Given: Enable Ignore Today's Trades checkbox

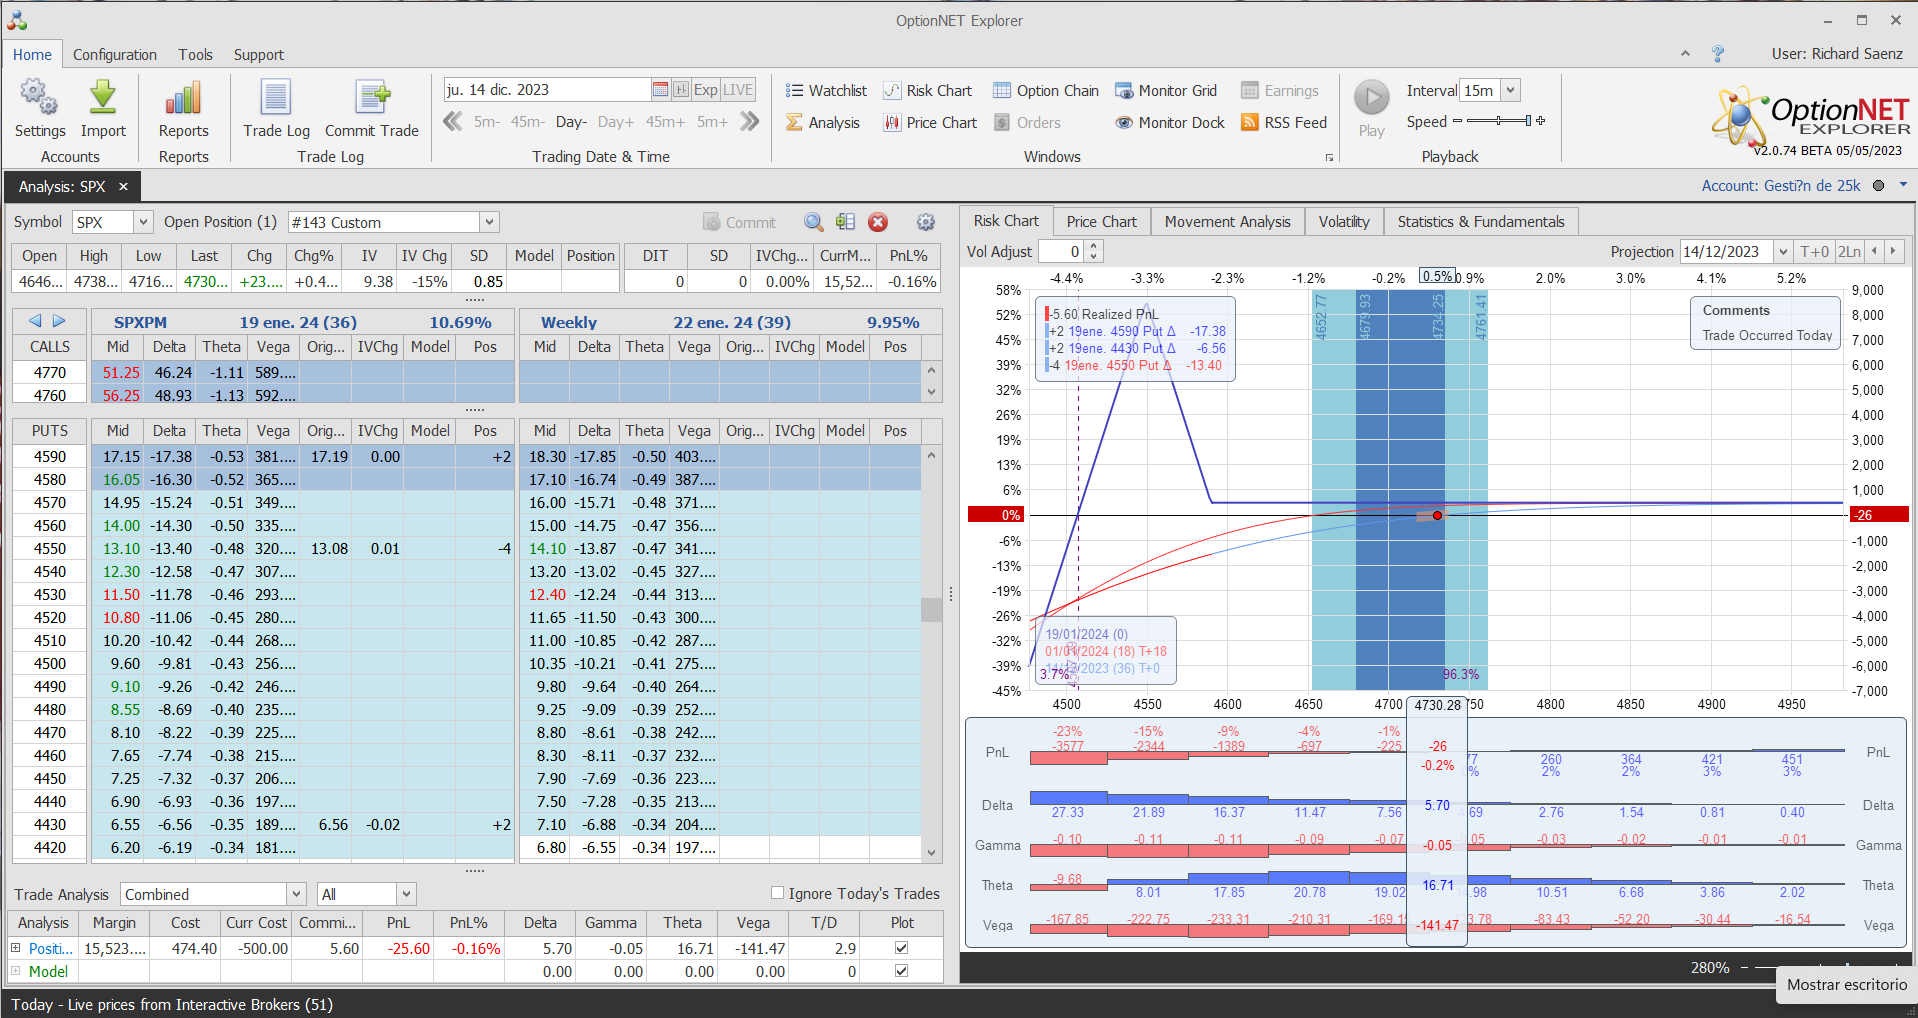Looking at the screenshot, I should pyautogui.click(x=777, y=893).
